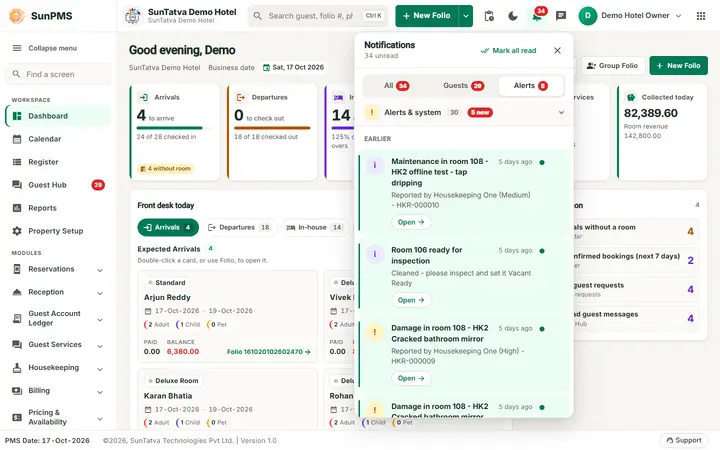Image resolution: width=720 pixels, height=450 pixels.
Task: Select the Guests notifications tab
Action: pyautogui.click(x=463, y=86)
